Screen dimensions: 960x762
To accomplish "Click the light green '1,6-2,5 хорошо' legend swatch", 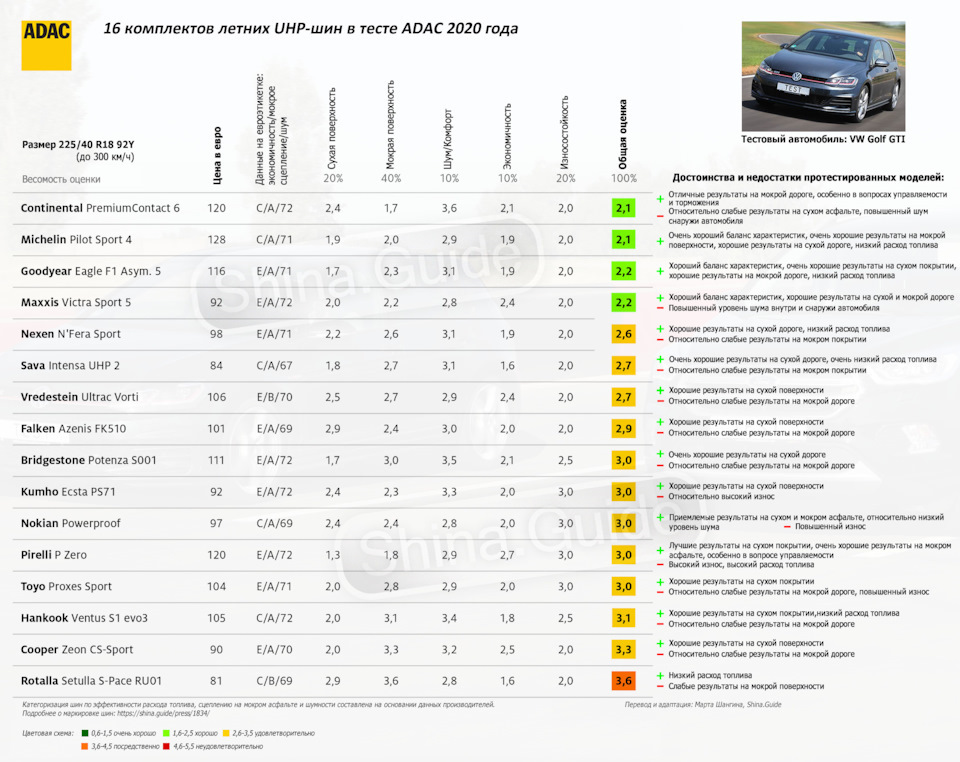I will coord(165,733).
